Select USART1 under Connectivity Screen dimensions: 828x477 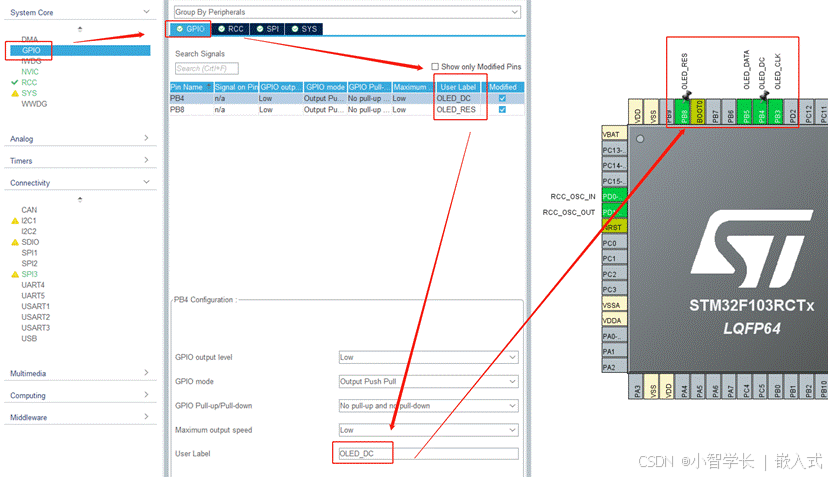(35, 306)
